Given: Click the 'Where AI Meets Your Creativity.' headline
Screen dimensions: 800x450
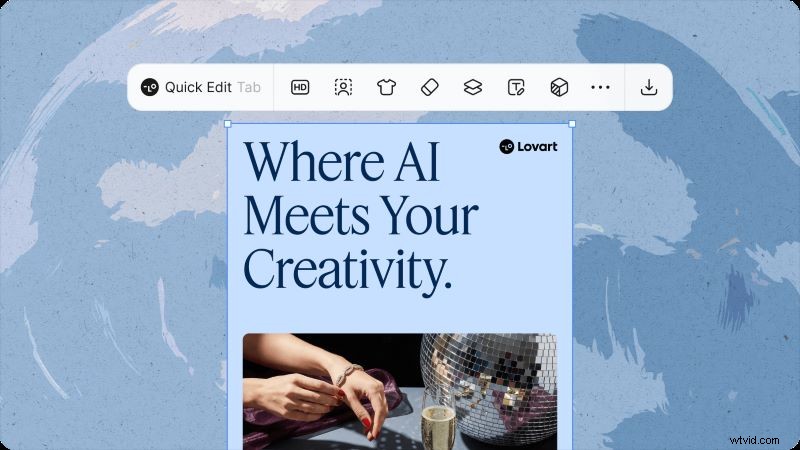Looking at the screenshot, I should click(361, 217).
